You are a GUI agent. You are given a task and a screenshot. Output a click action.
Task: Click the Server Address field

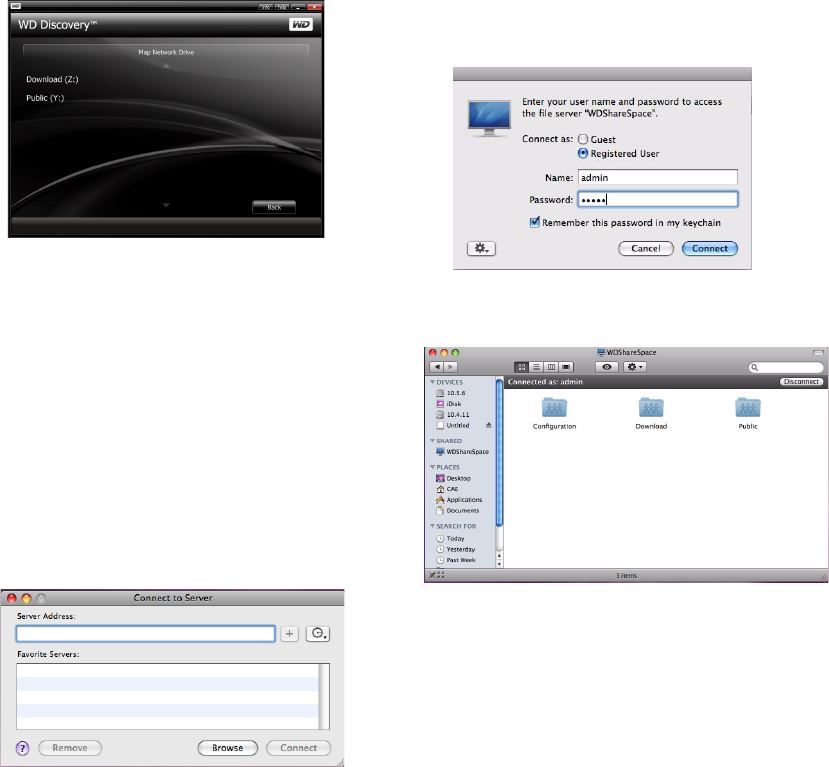click(145, 634)
